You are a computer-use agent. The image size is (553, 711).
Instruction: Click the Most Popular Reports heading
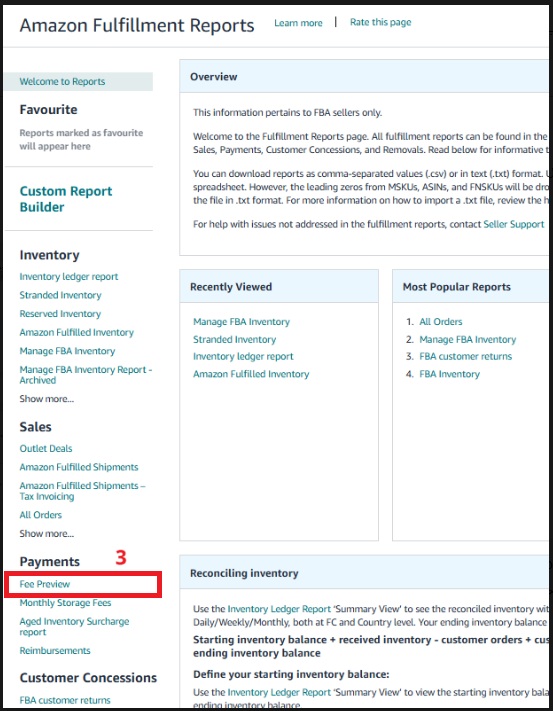456,287
